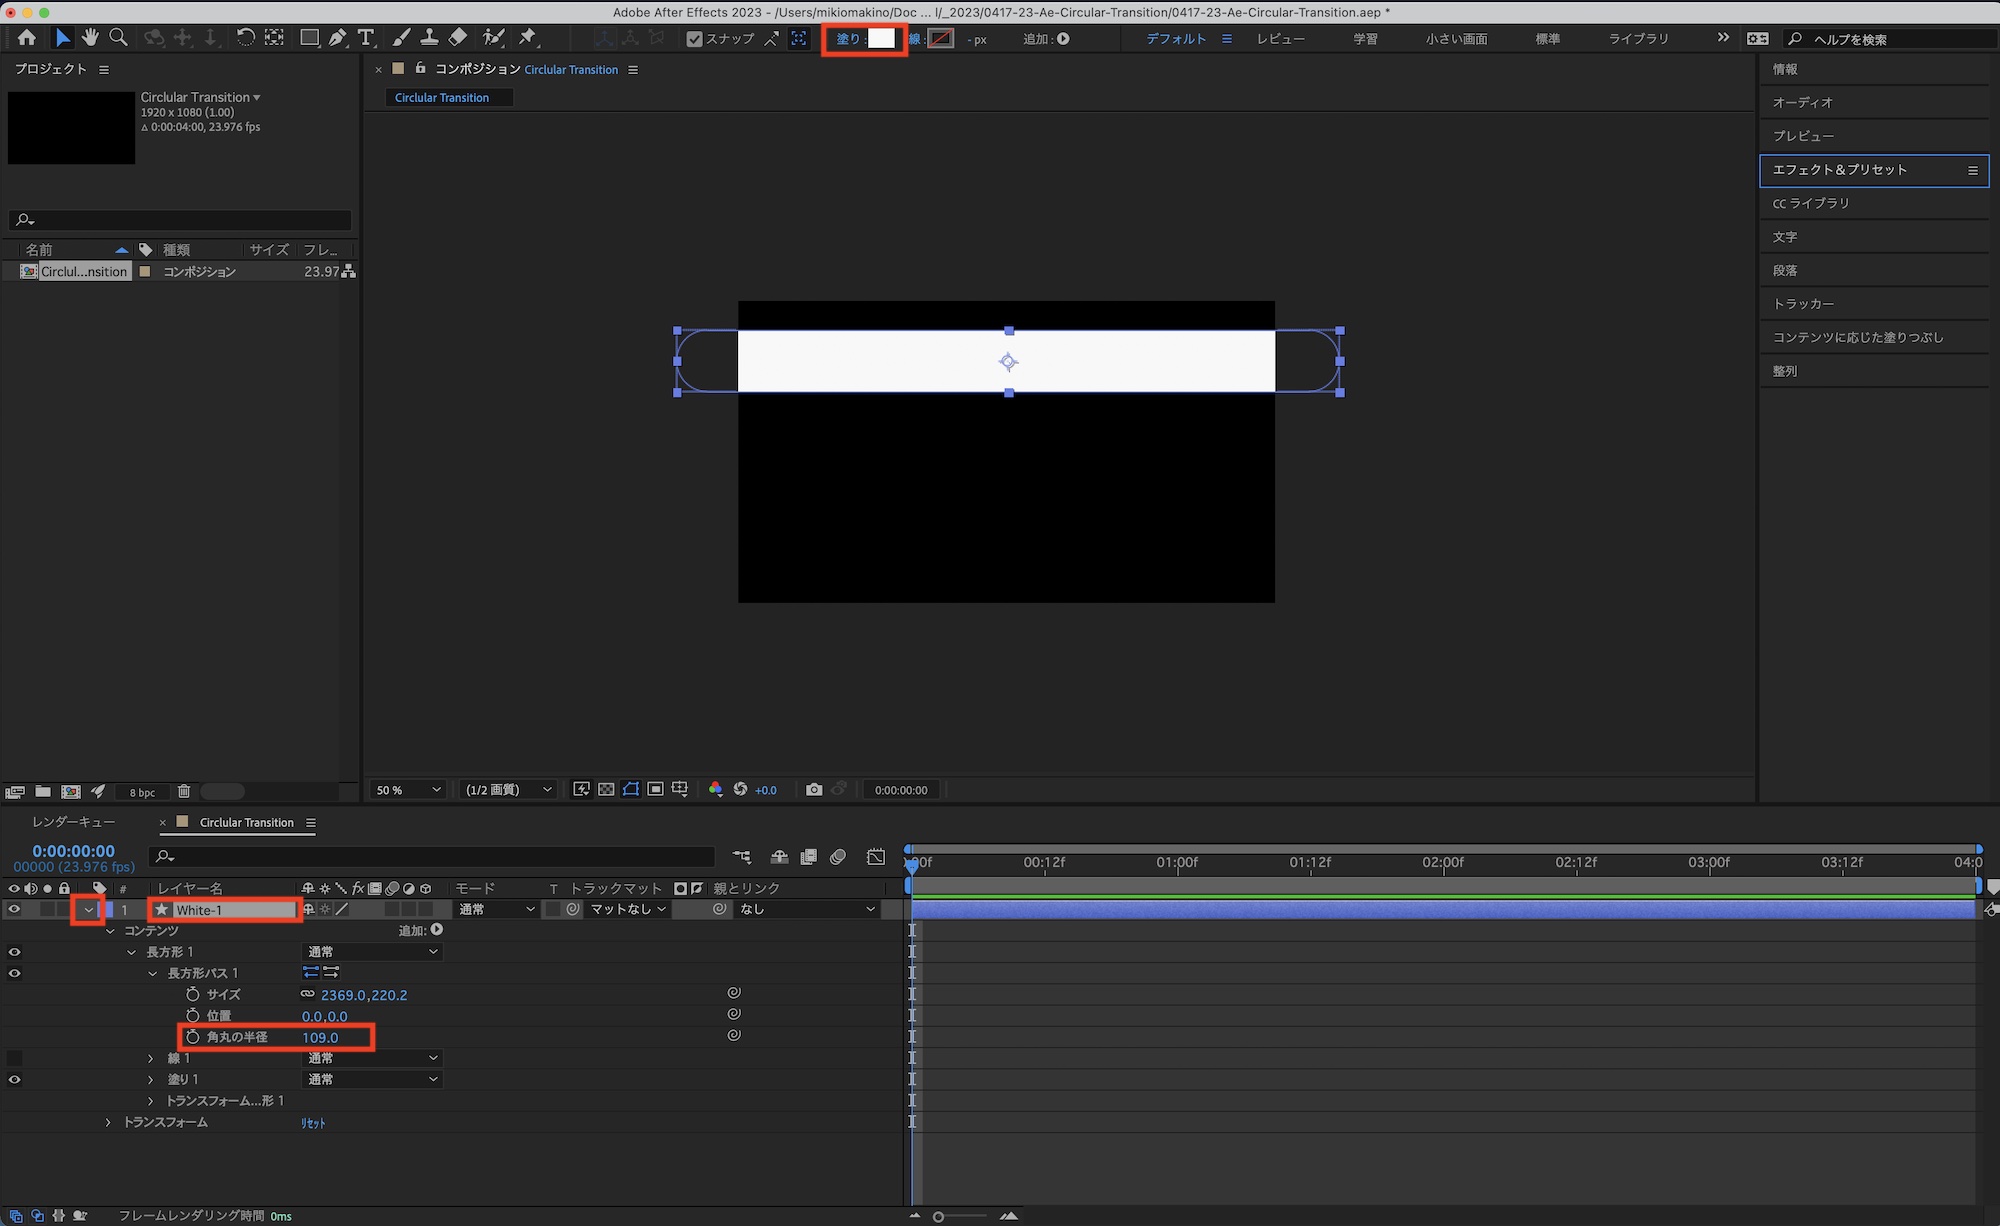The image size is (2000, 1226).
Task: Select the Puppet Pin tool
Action: [528, 38]
